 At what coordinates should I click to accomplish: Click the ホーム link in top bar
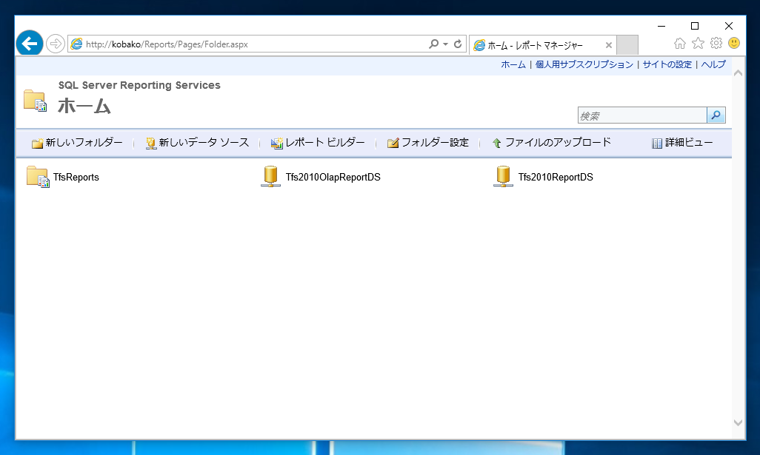(513, 64)
